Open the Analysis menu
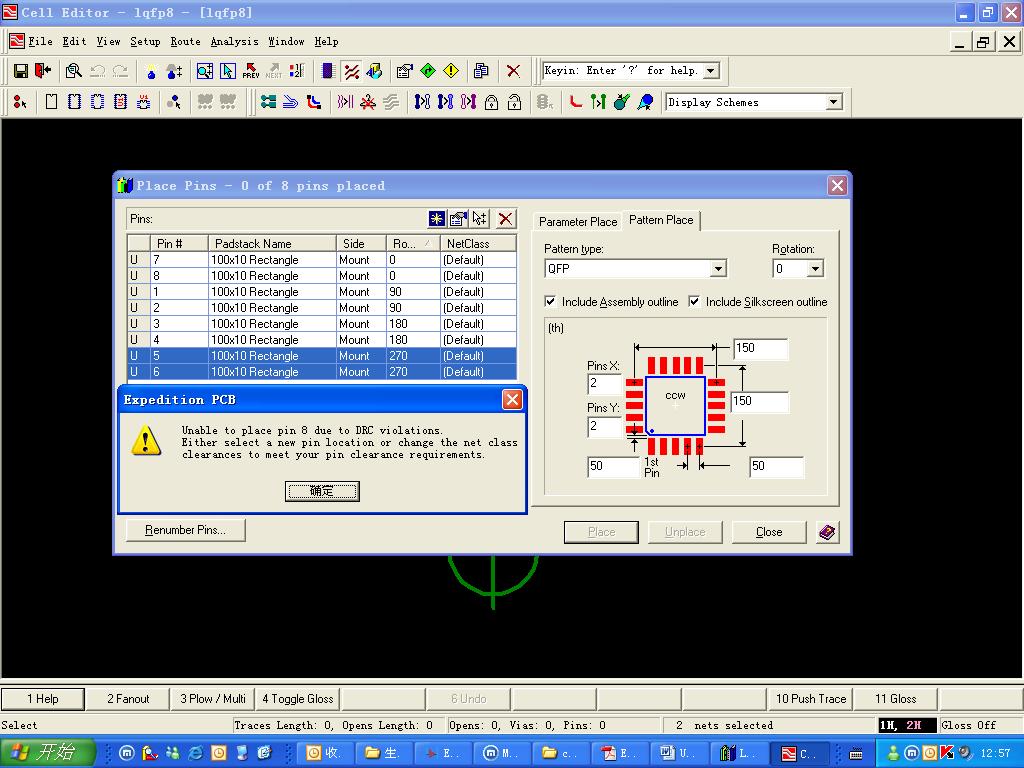 point(234,42)
